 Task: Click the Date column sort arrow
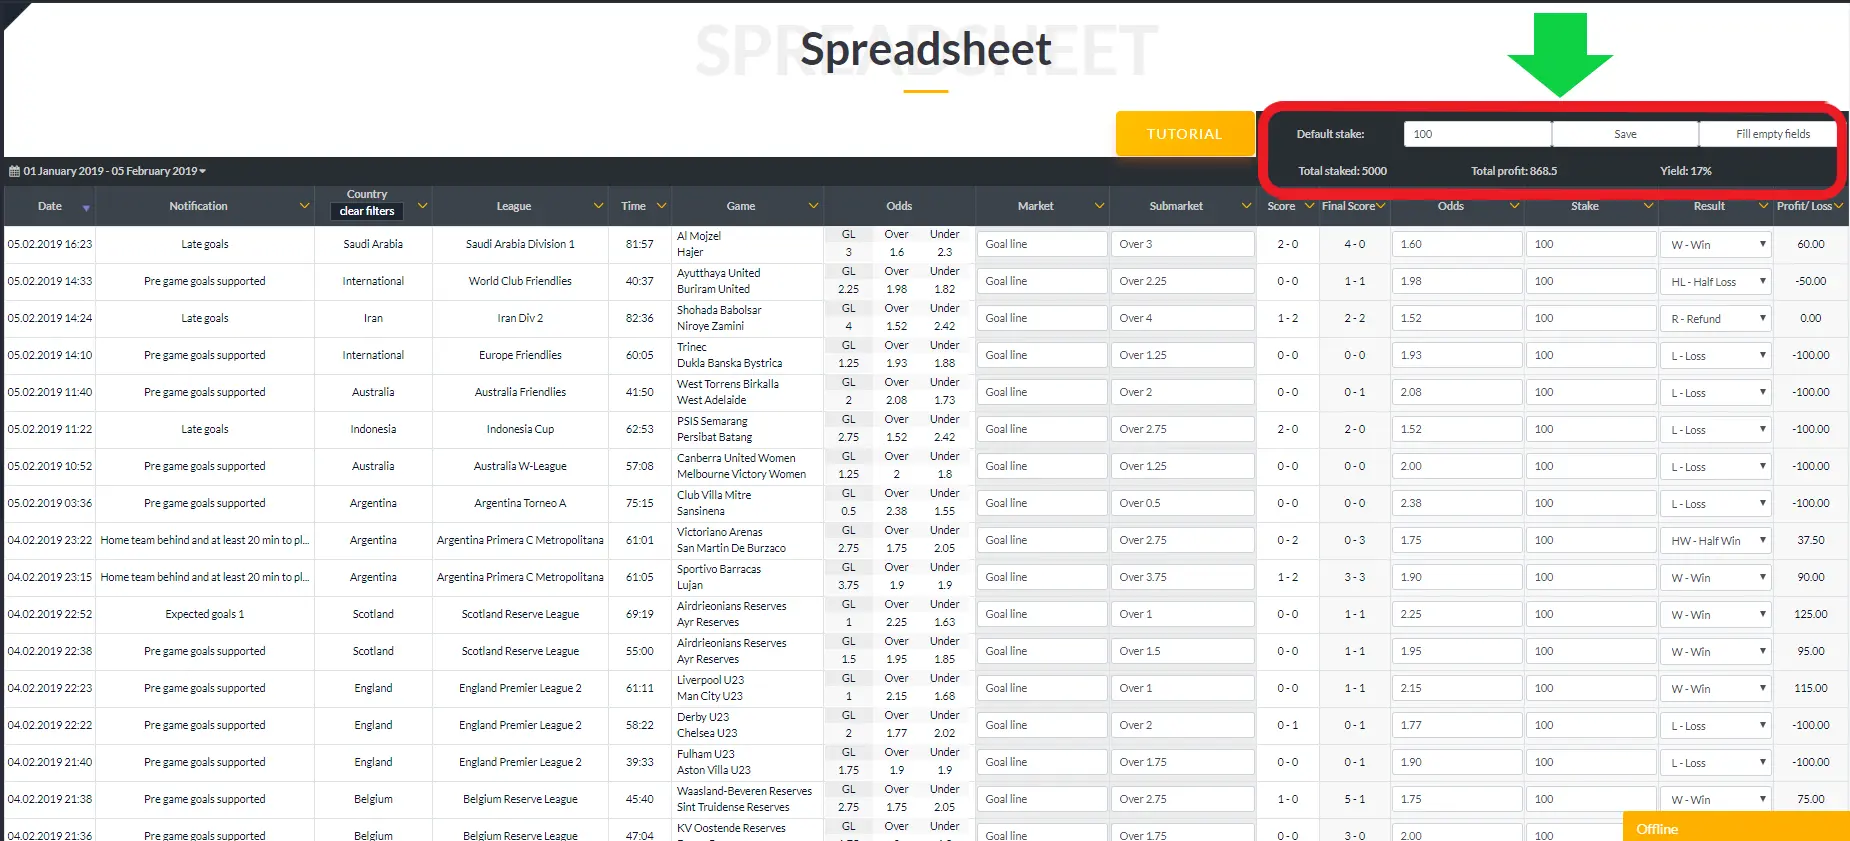(x=86, y=208)
